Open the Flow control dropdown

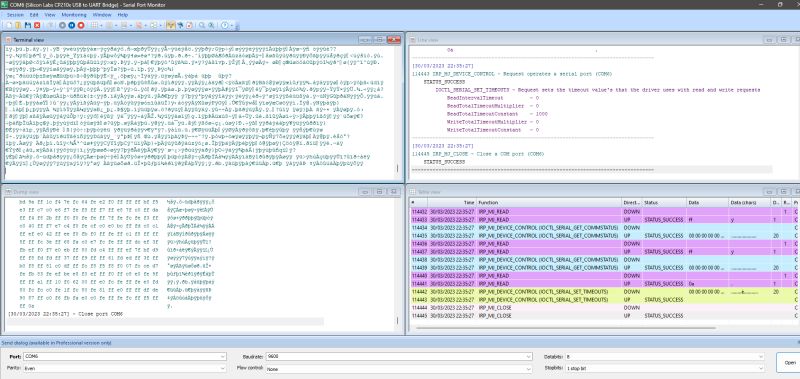529,368
